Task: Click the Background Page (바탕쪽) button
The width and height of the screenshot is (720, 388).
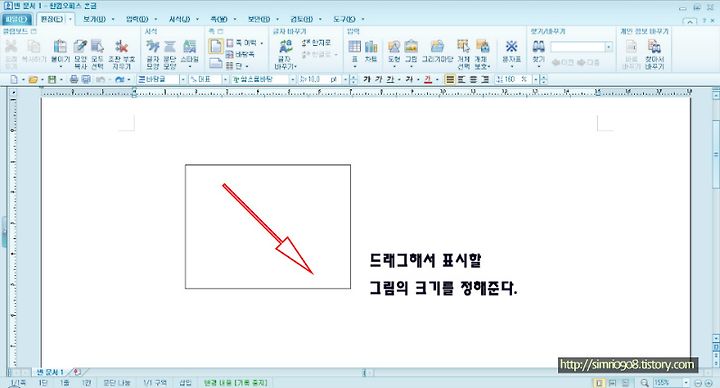Action: pyautogui.click(x=240, y=55)
